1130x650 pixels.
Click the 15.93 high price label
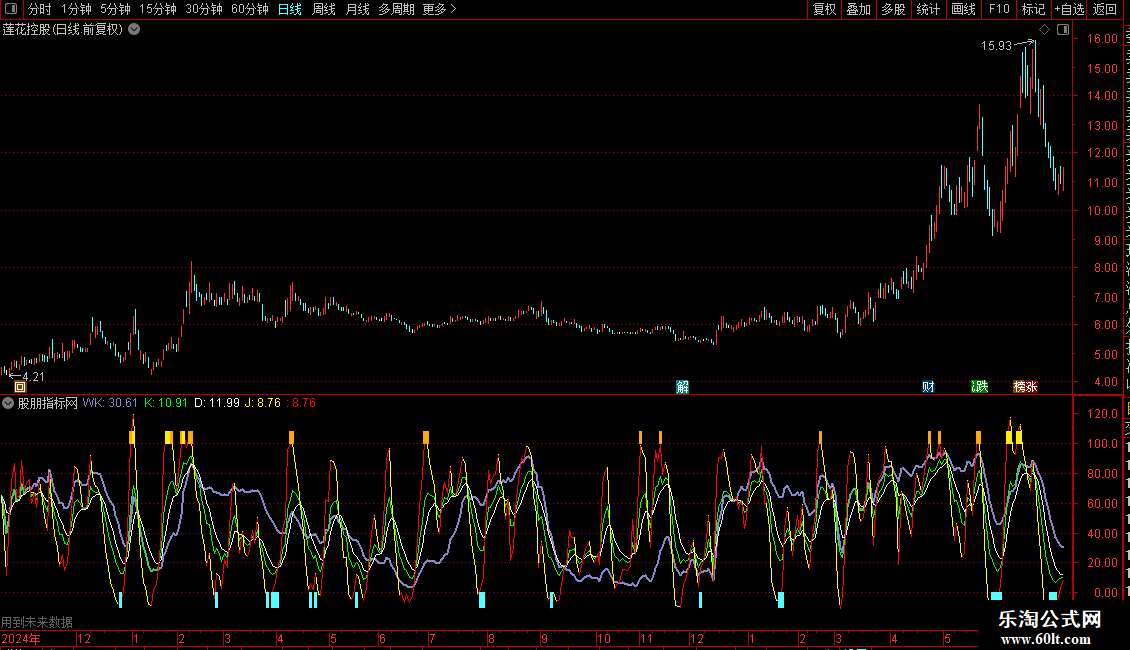[996, 45]
